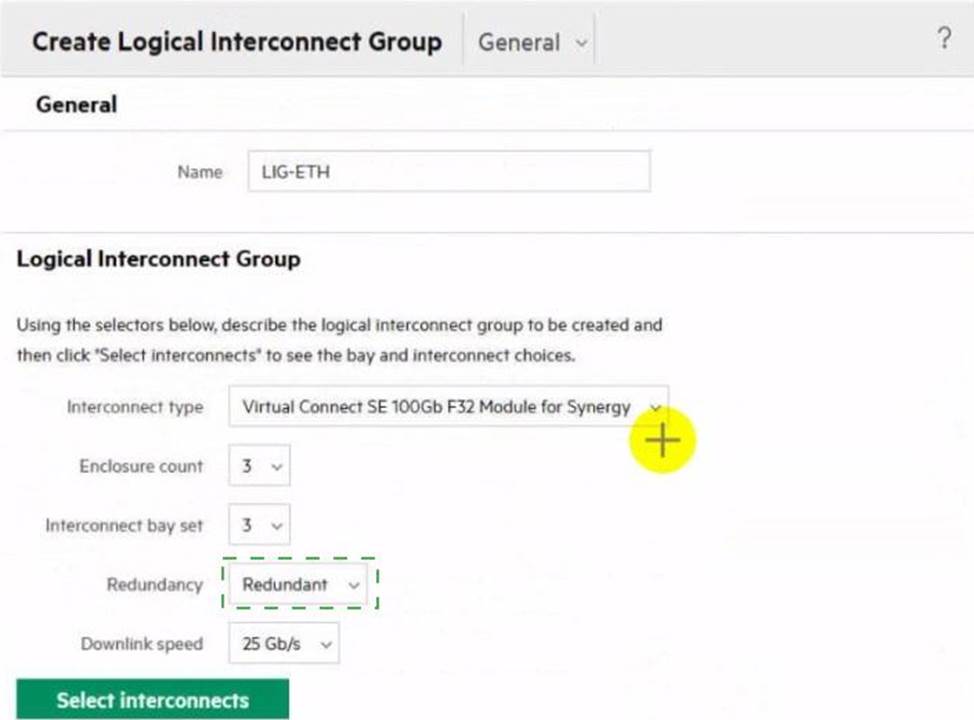
Task: Open the Downlink speed 25 Gb/s dropdown
Action: point(284,644)
